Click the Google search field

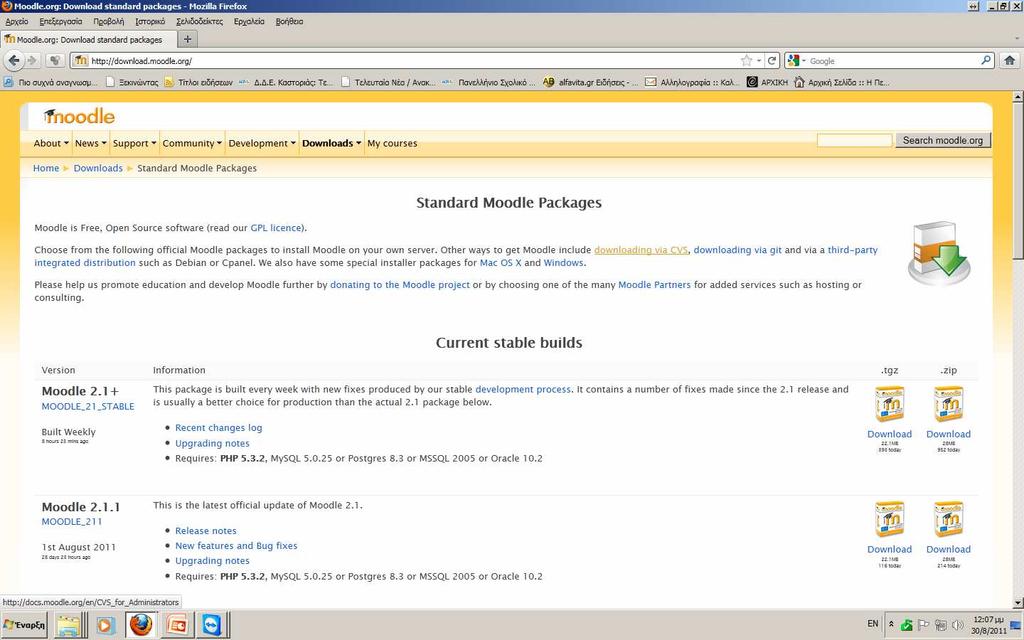click(x=892, y=61)
